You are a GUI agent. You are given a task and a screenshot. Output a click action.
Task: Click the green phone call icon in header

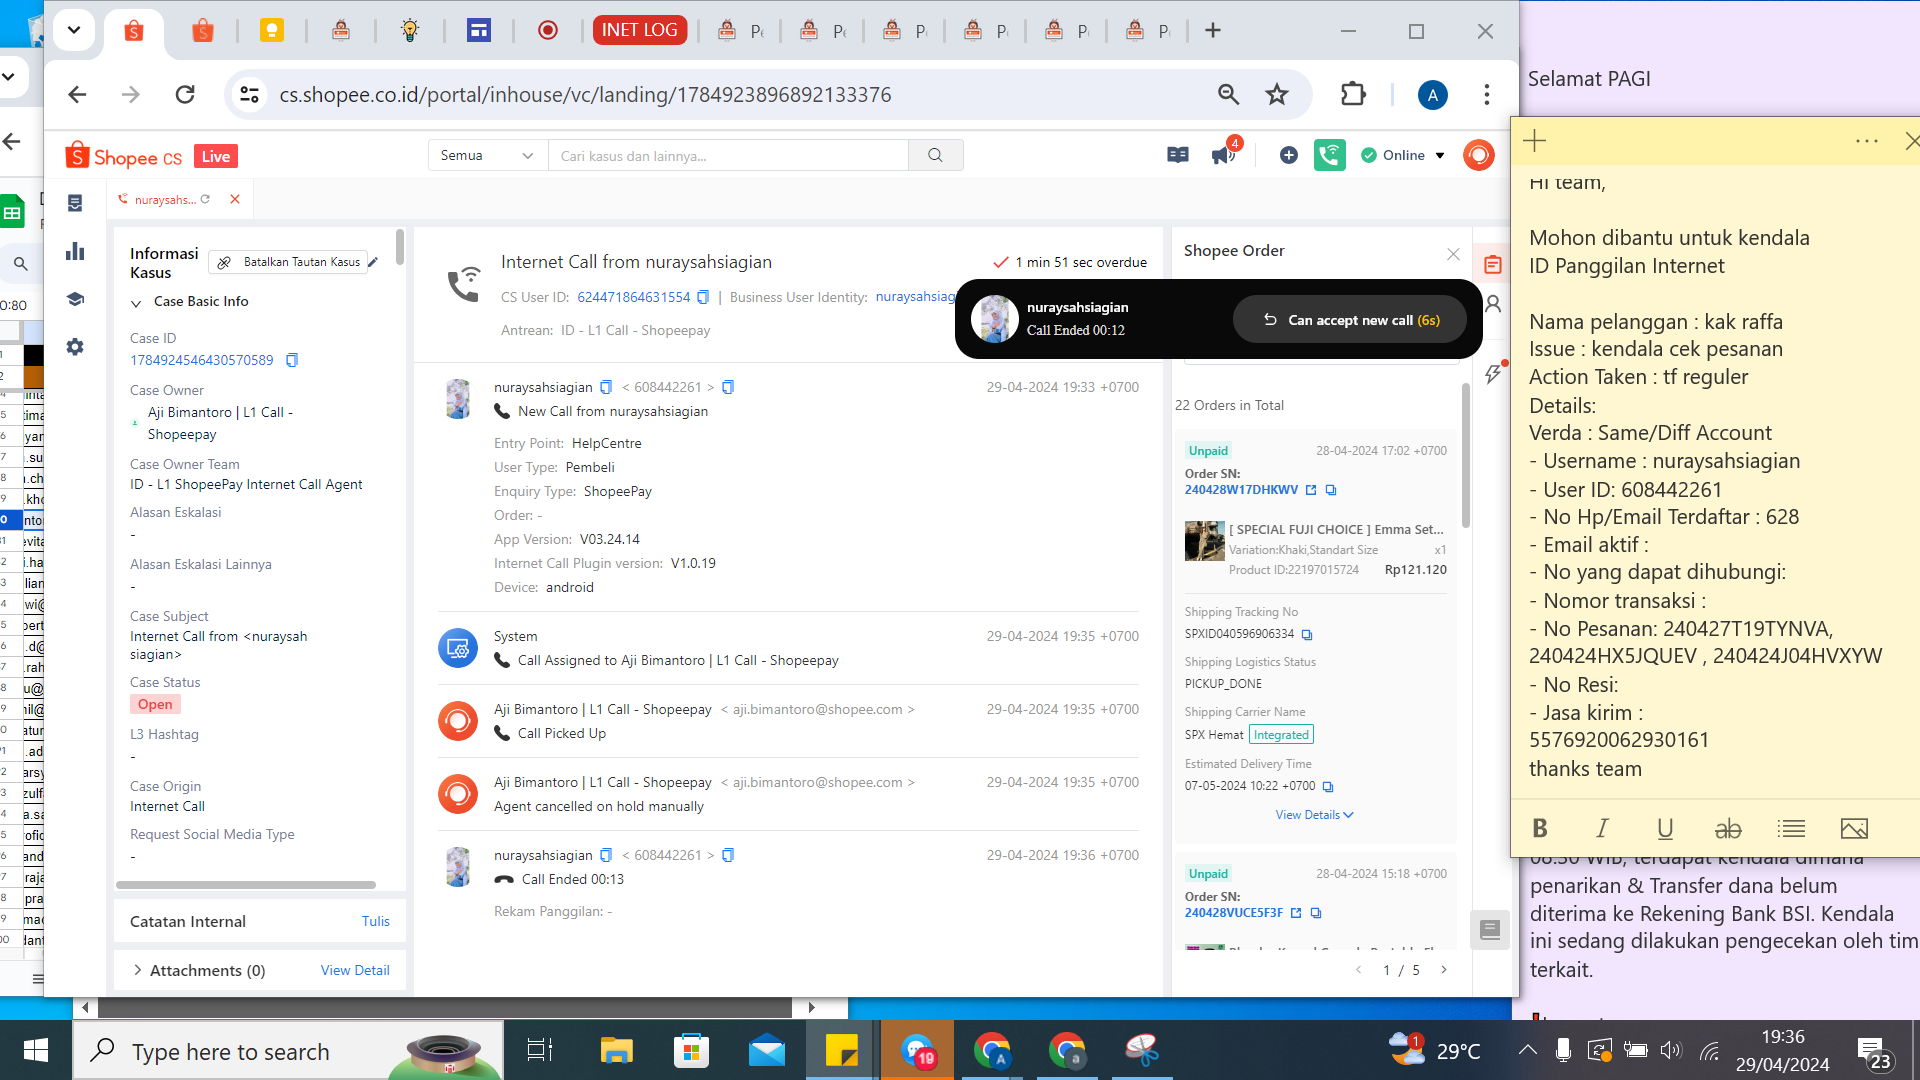(x=1329, y=155)
